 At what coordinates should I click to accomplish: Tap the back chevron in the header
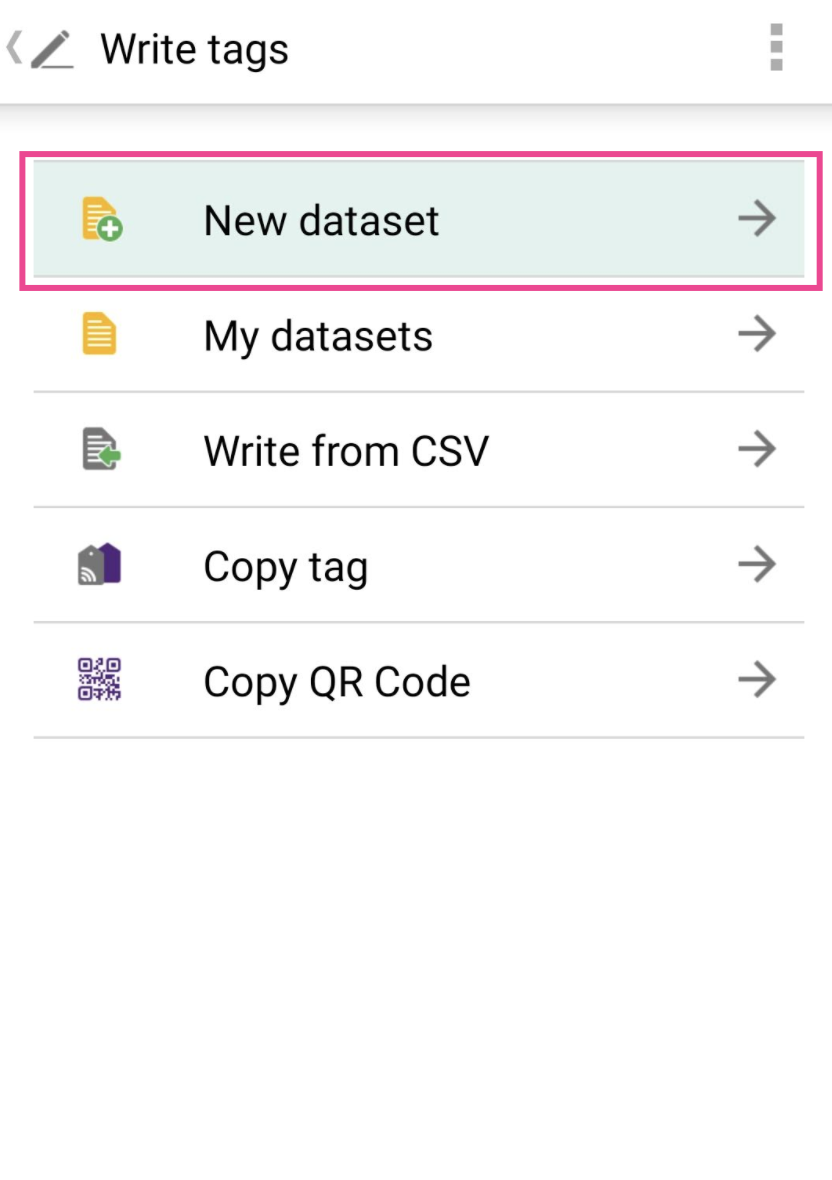tap(15, 47)
